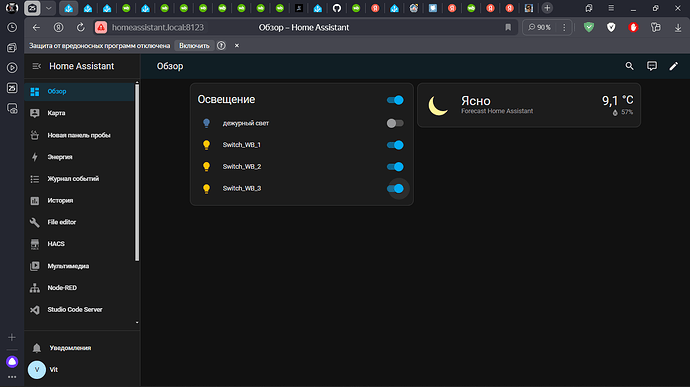Switch to the GitHub browser tab
Image resolution: width=690 pixels, height=387 pixels.
point(337,8)
